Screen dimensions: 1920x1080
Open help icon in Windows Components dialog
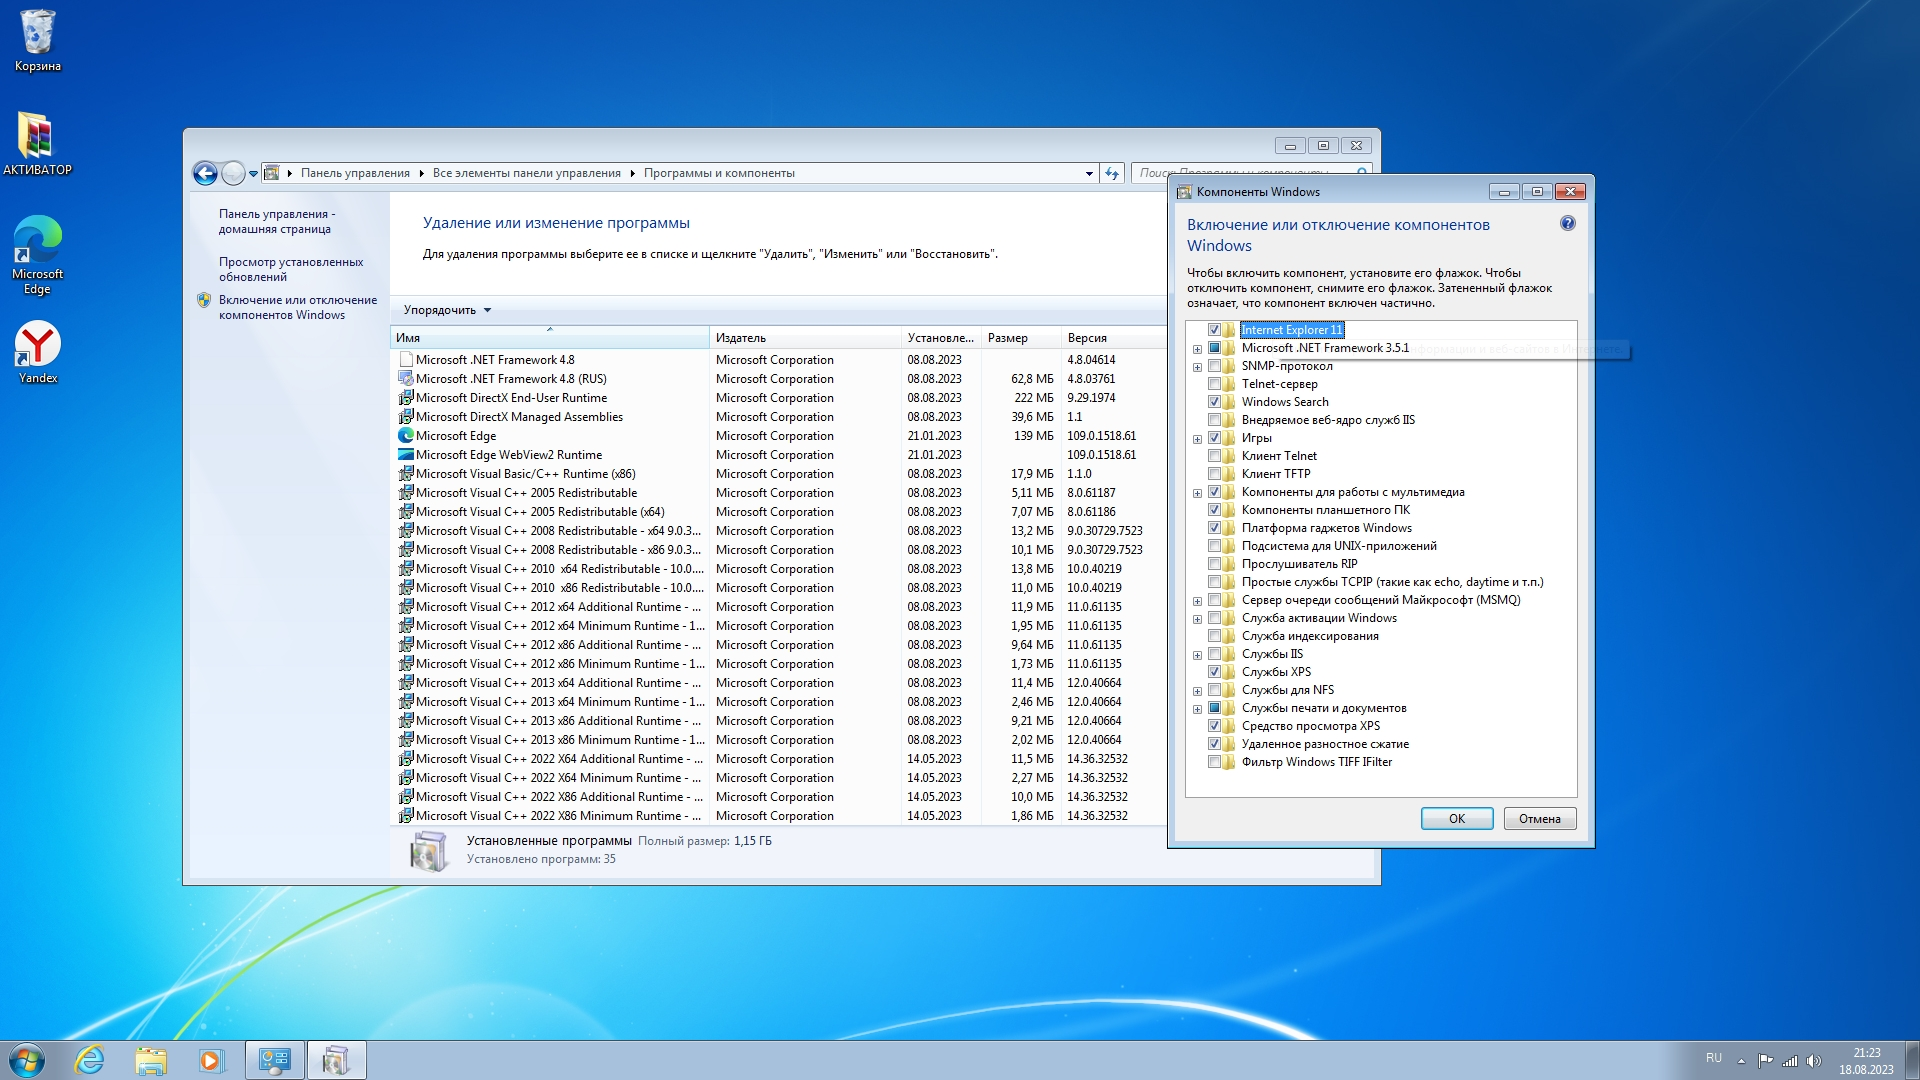coord(1567,224)
